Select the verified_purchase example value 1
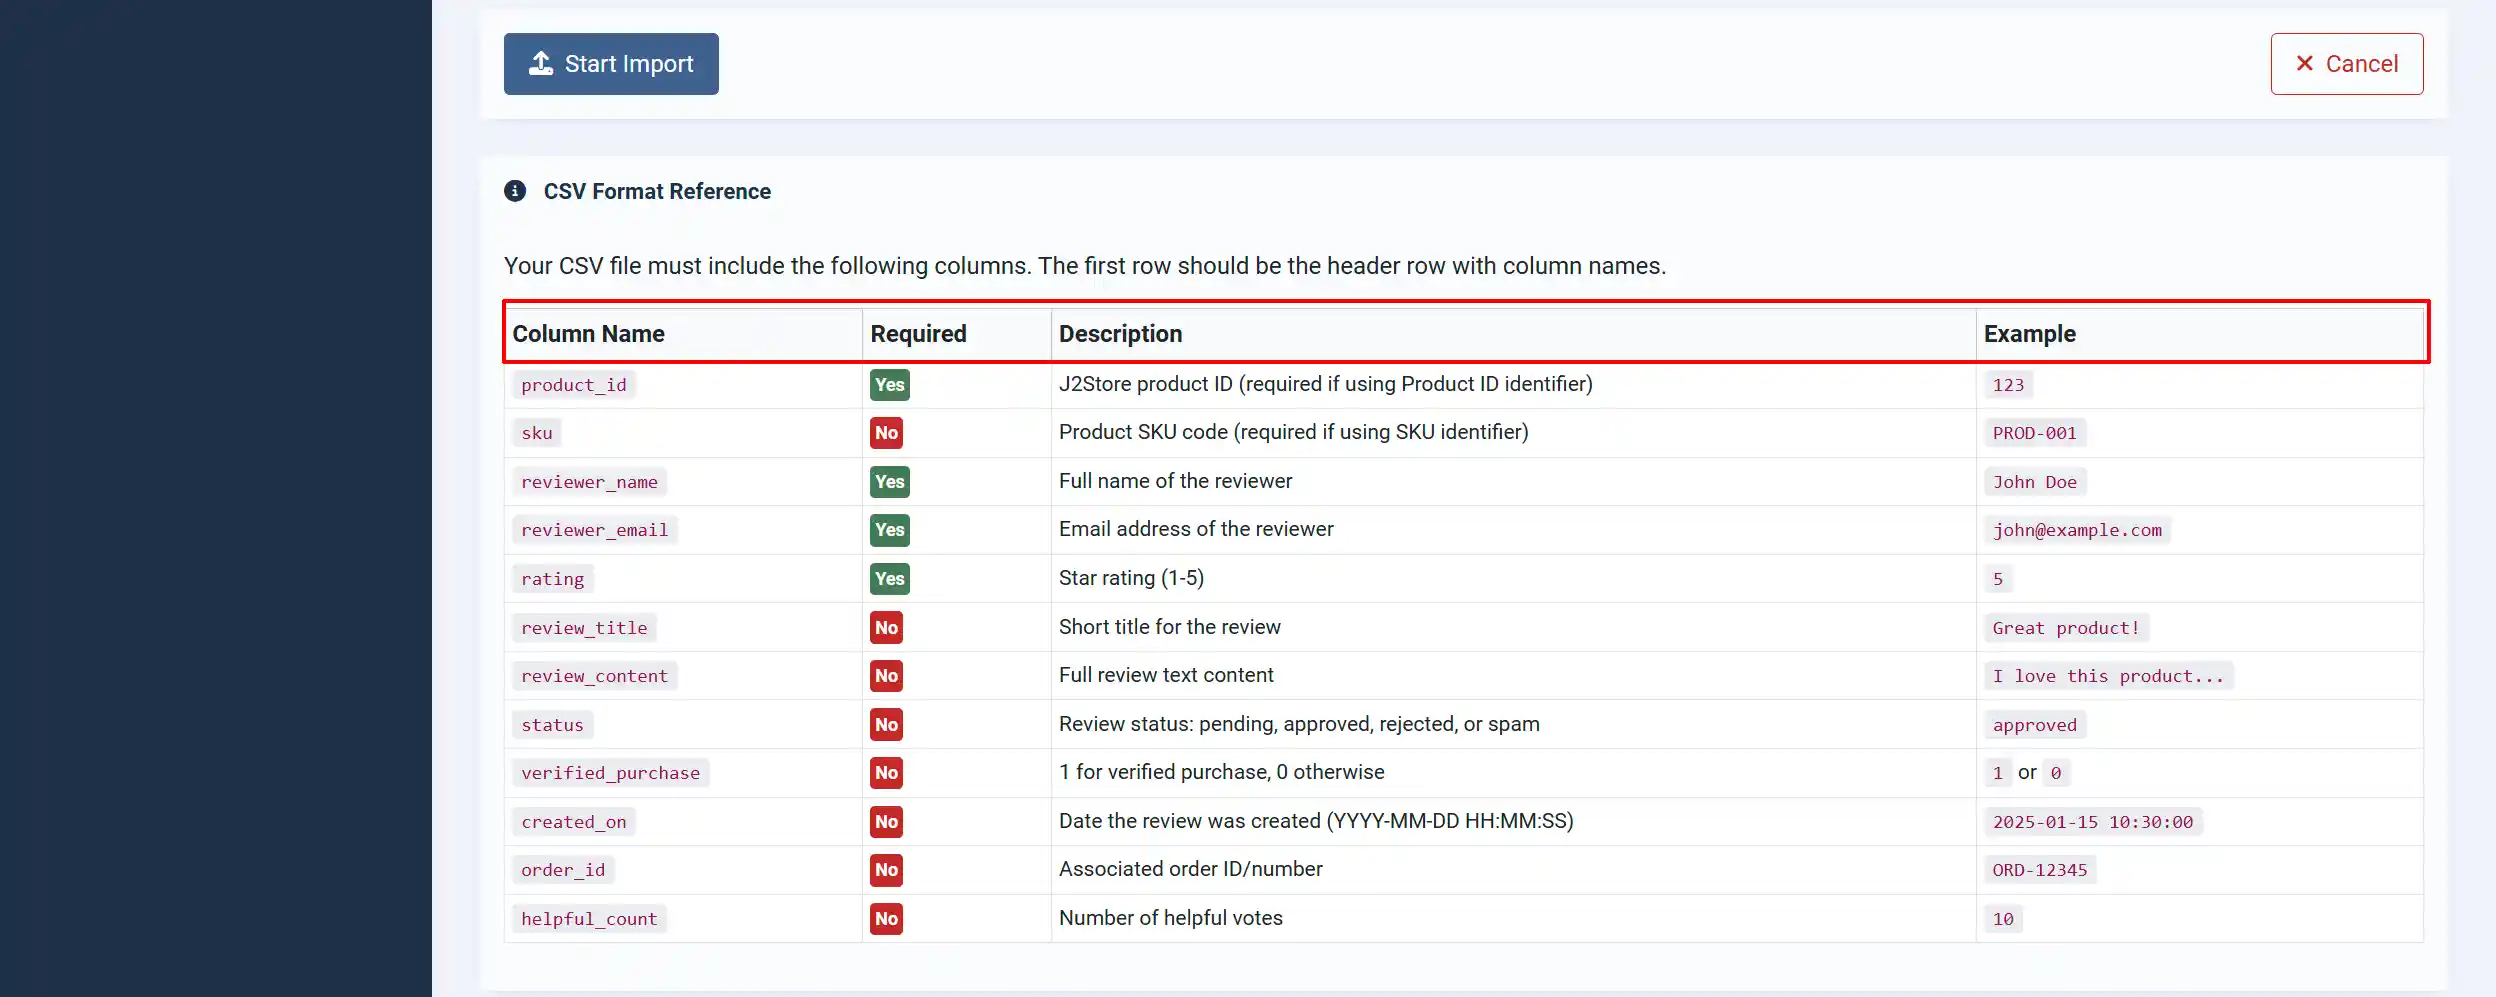The height and width of the screenshot is (997, 2496). (1998, 773)
